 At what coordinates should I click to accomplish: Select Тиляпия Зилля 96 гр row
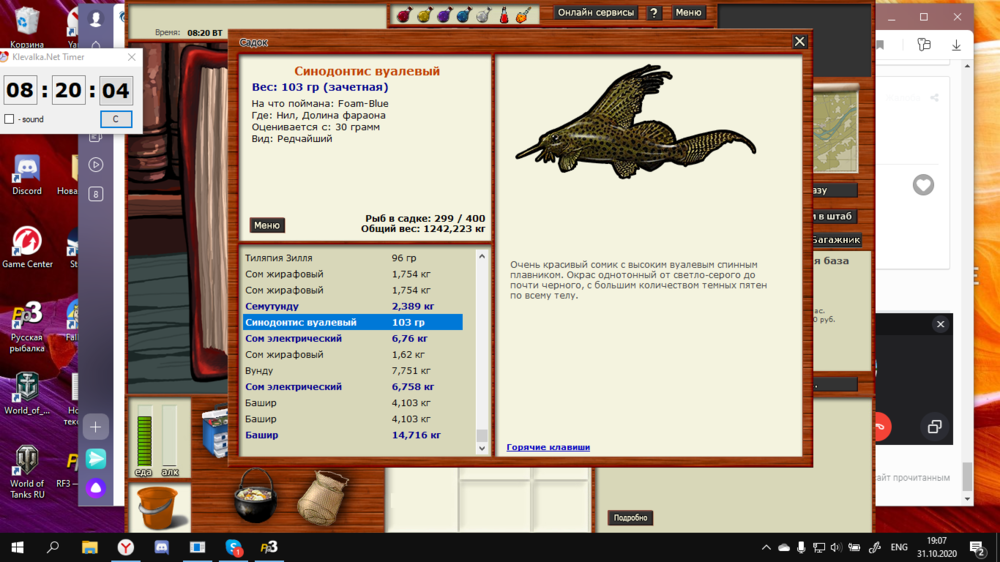click(353, 258)
